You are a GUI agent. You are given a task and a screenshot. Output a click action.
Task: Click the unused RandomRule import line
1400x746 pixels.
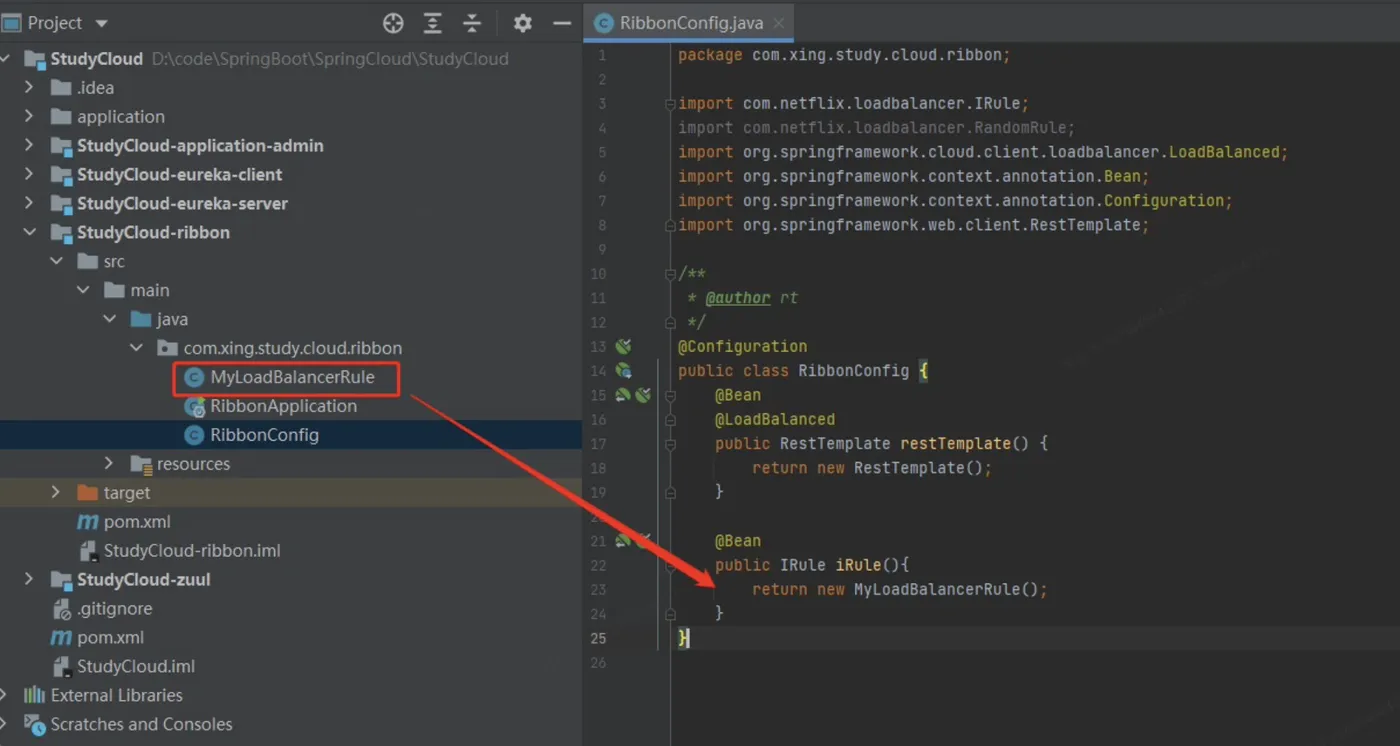(x=876, y=128)
